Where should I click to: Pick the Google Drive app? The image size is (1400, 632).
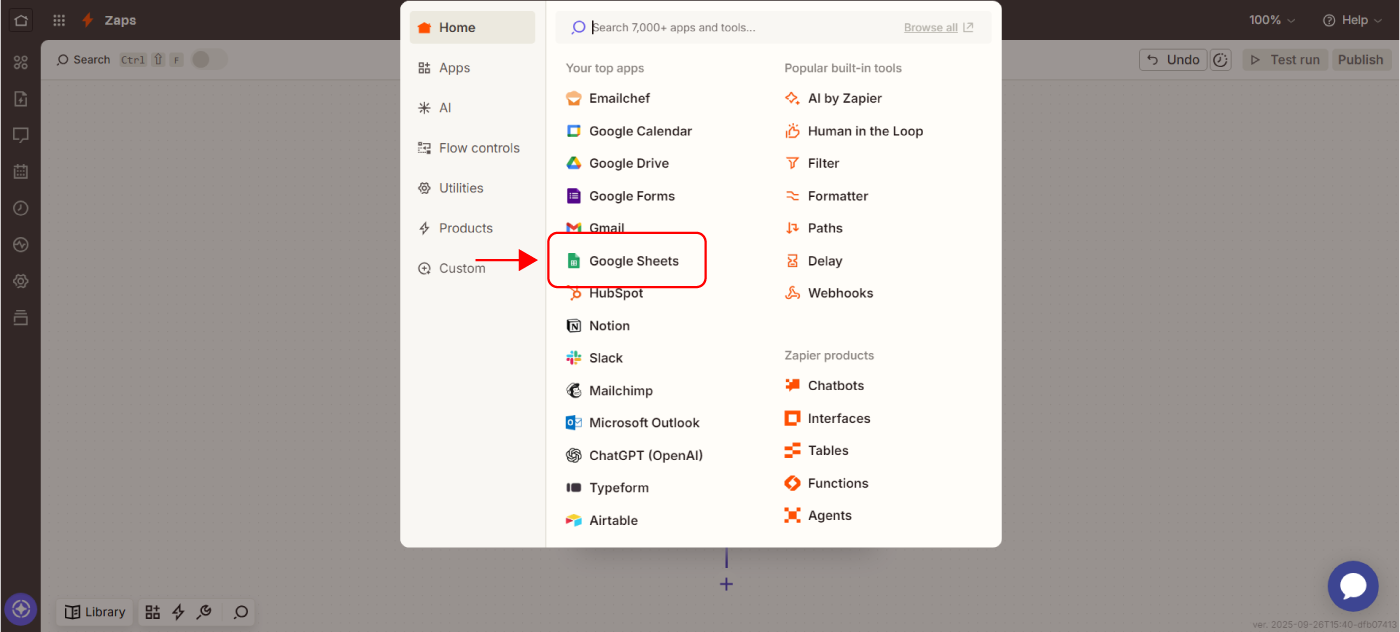click(x=628, y=163)
